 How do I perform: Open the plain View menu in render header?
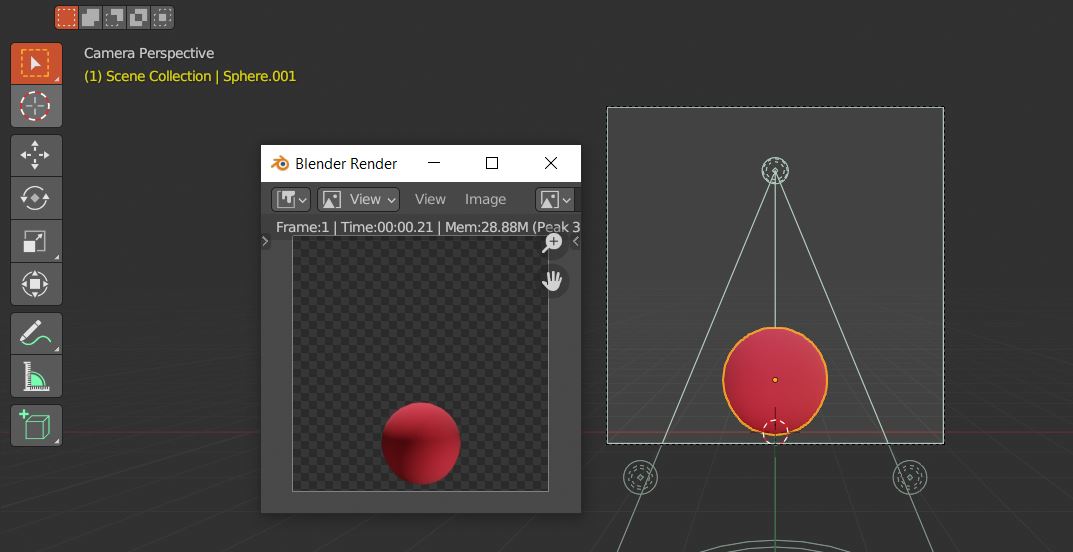coord(430,199)
